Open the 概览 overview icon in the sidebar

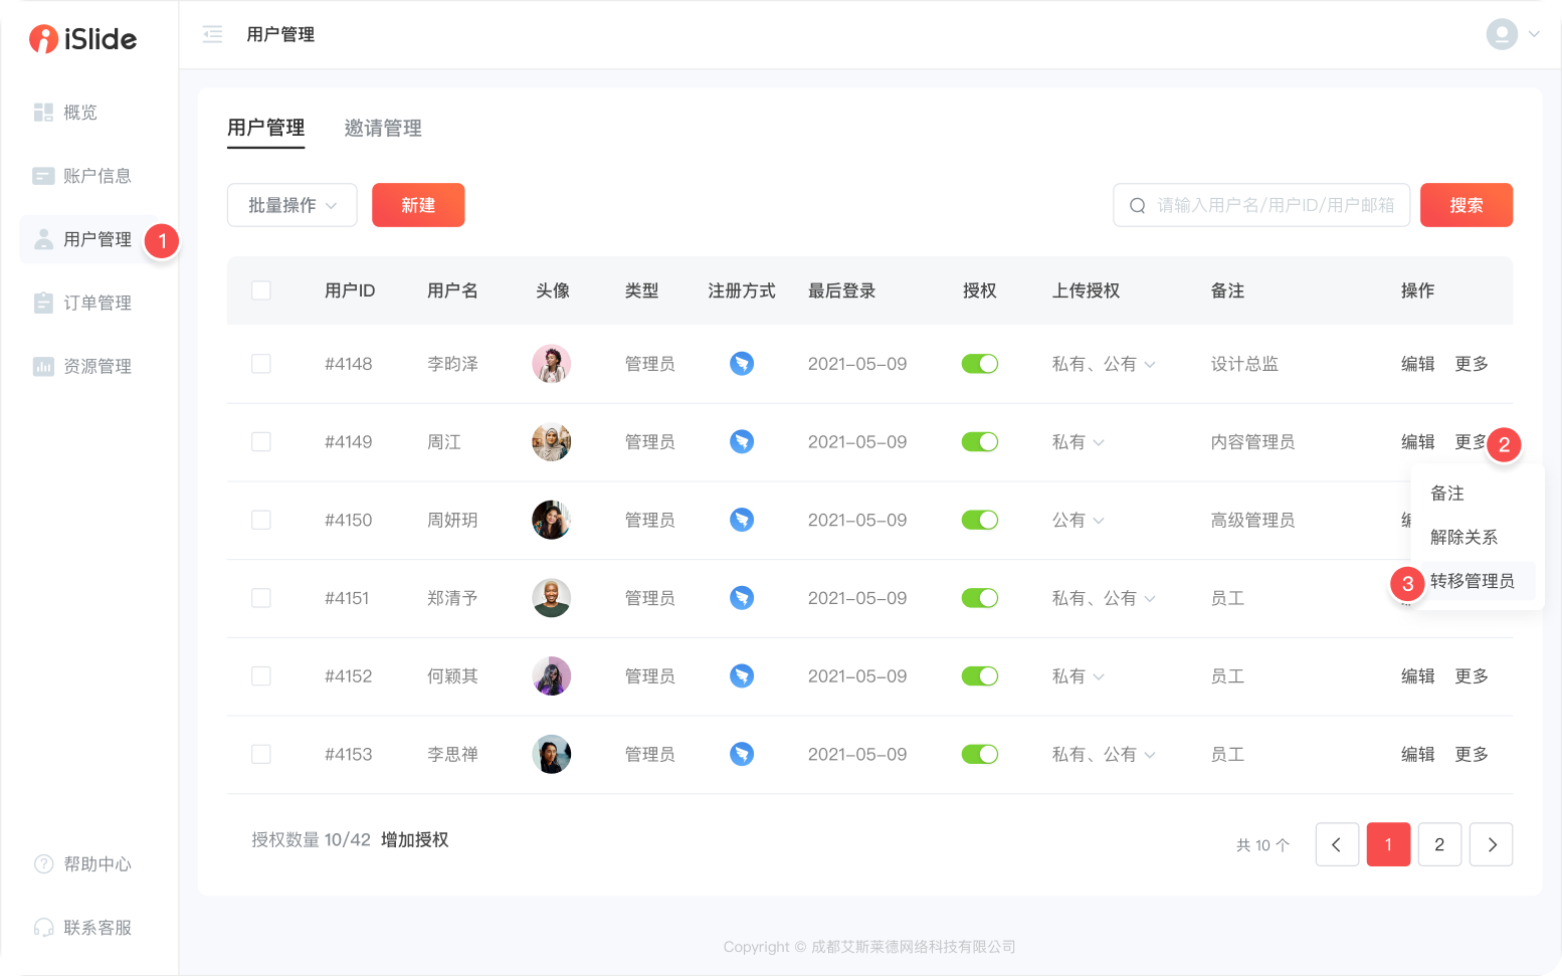click(43, 112)
